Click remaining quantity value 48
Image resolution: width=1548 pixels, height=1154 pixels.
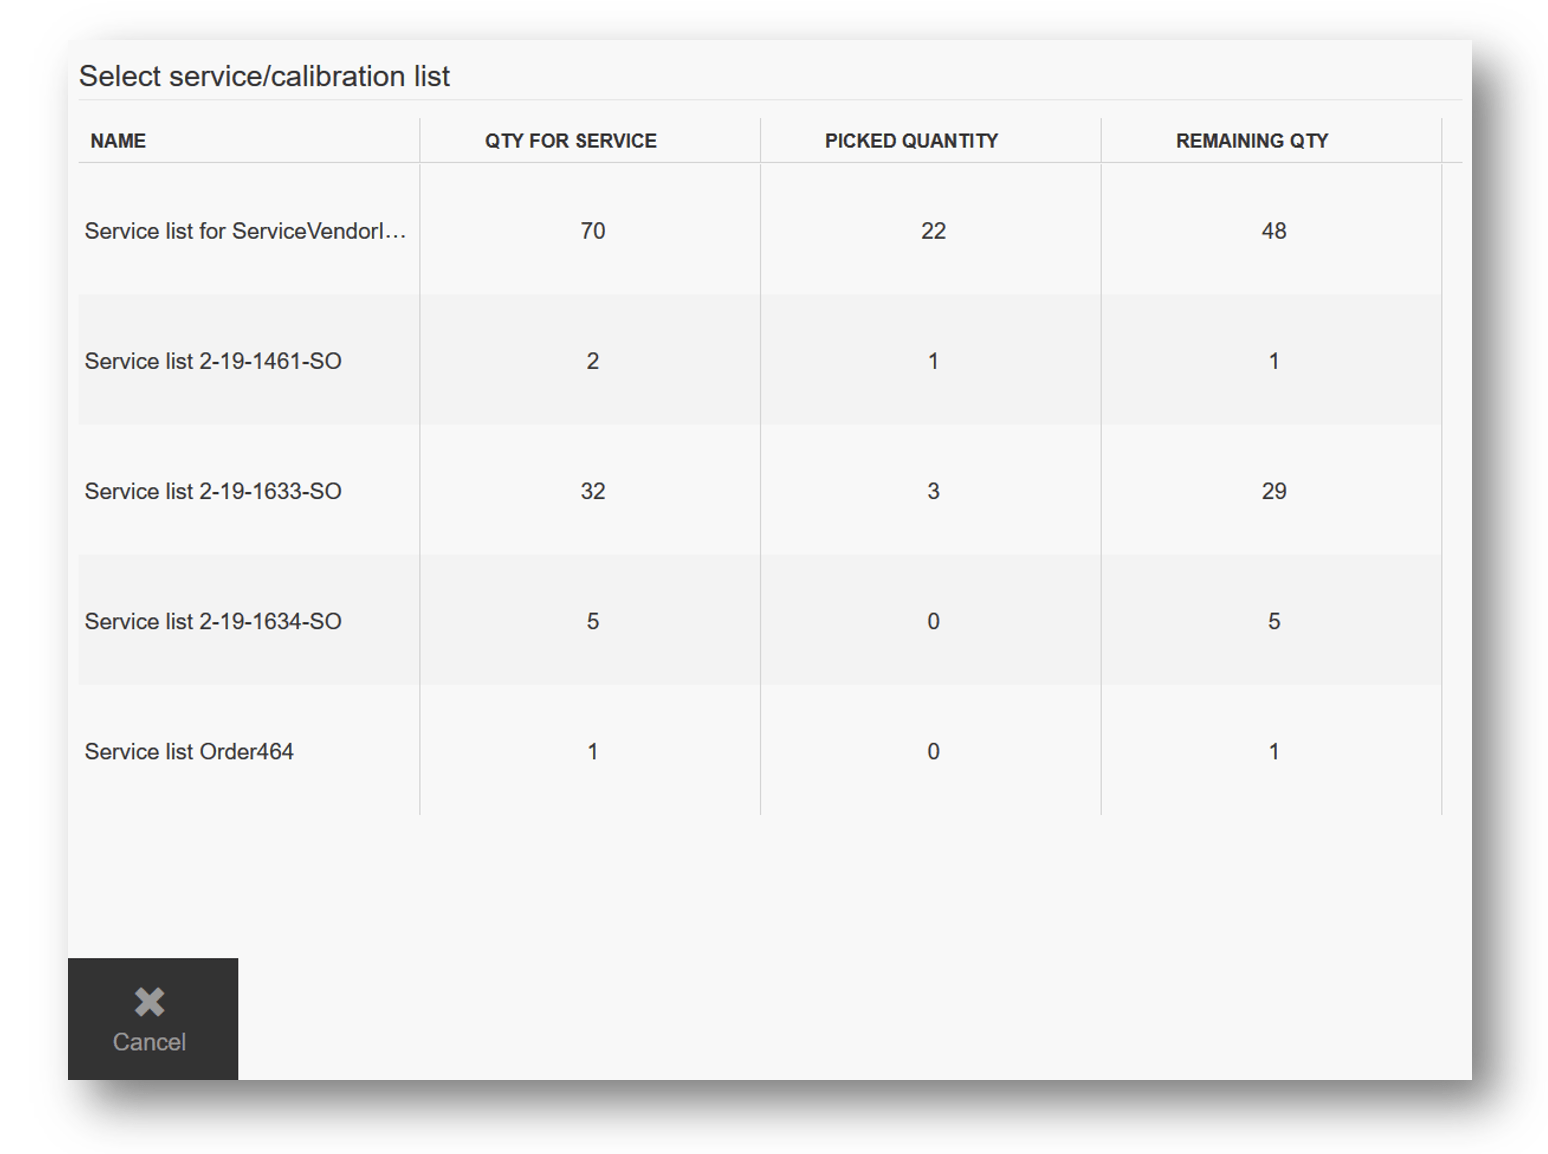click(1273, 231)
